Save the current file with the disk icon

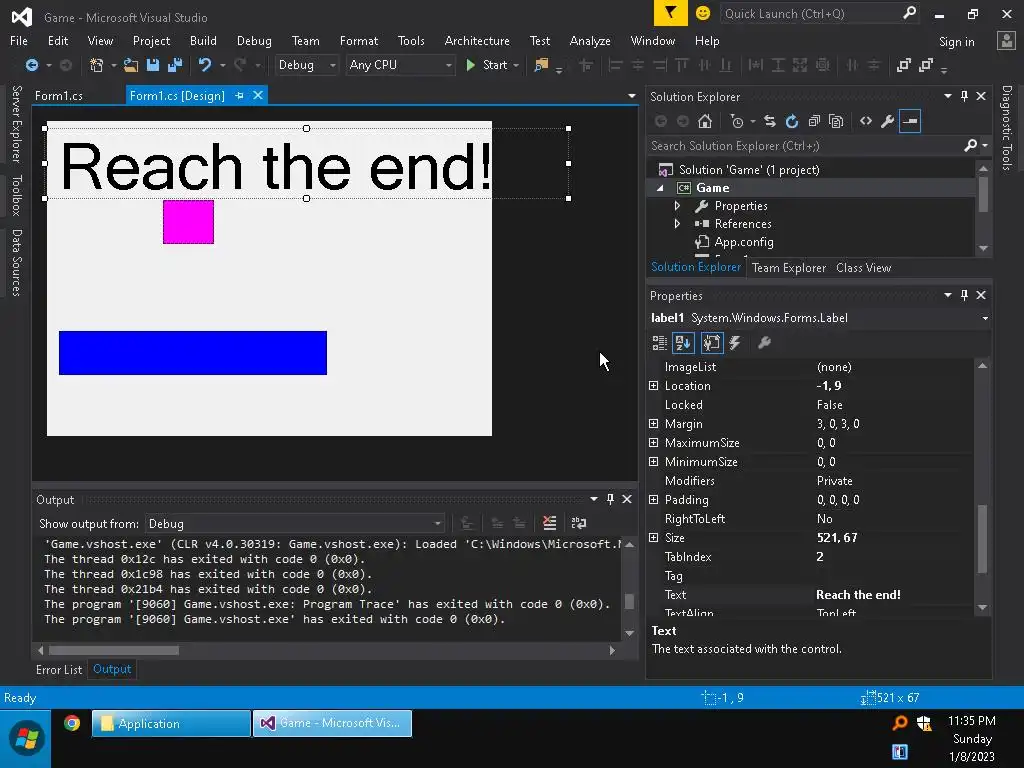point(153,65)
